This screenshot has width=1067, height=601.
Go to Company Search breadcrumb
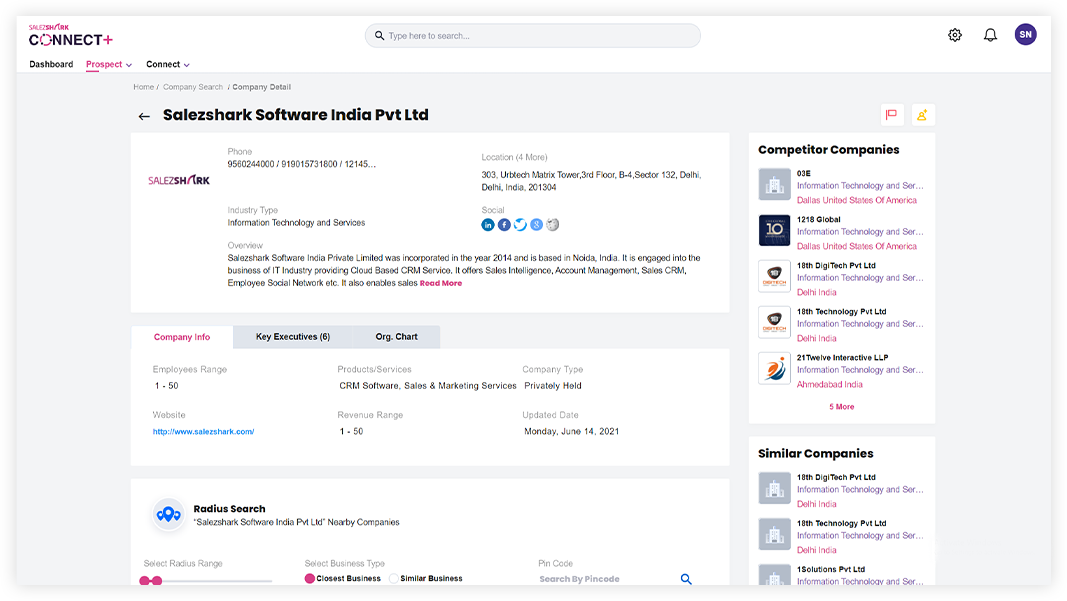point(193,87)
